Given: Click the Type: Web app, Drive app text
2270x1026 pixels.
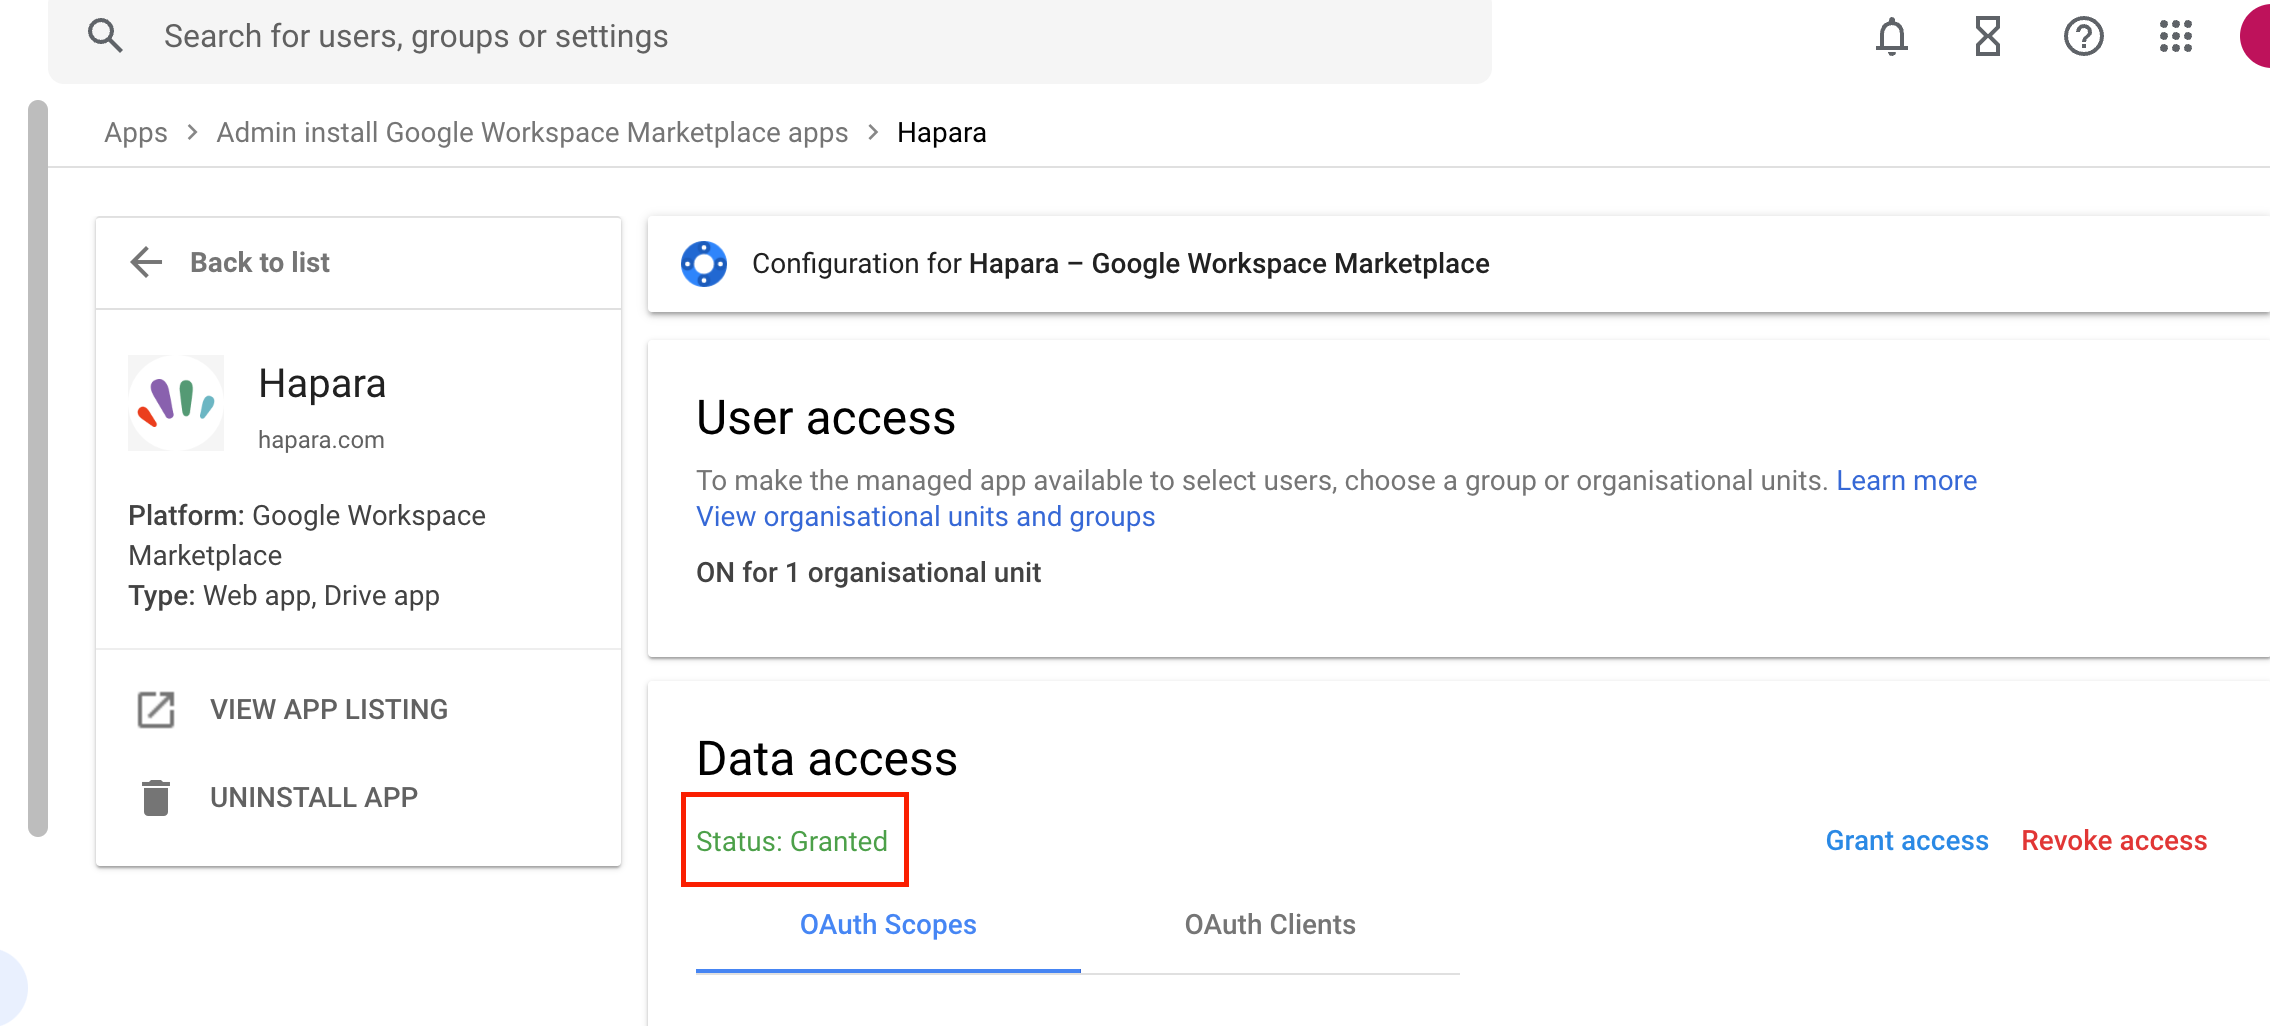Looking at the screenshot, I should click(284, 595).
